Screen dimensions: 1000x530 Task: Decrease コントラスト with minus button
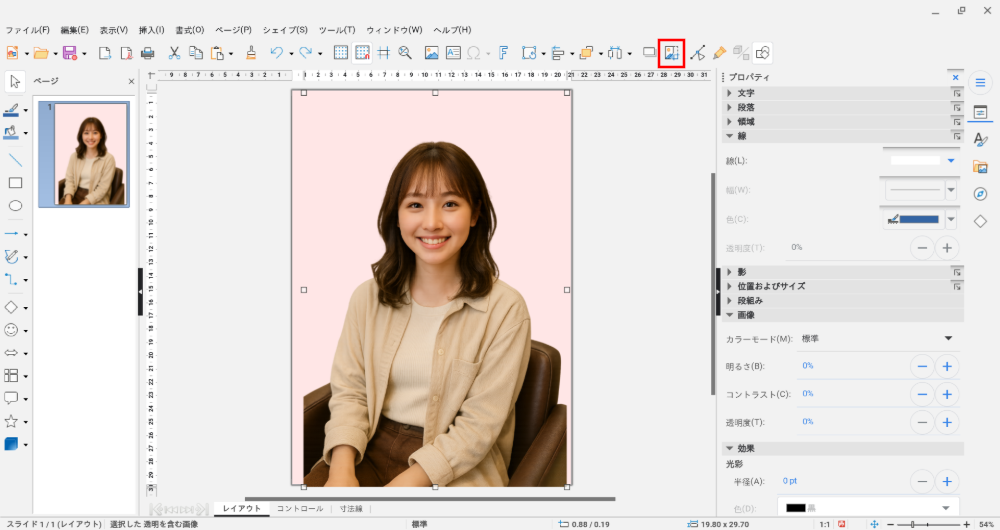922,394
